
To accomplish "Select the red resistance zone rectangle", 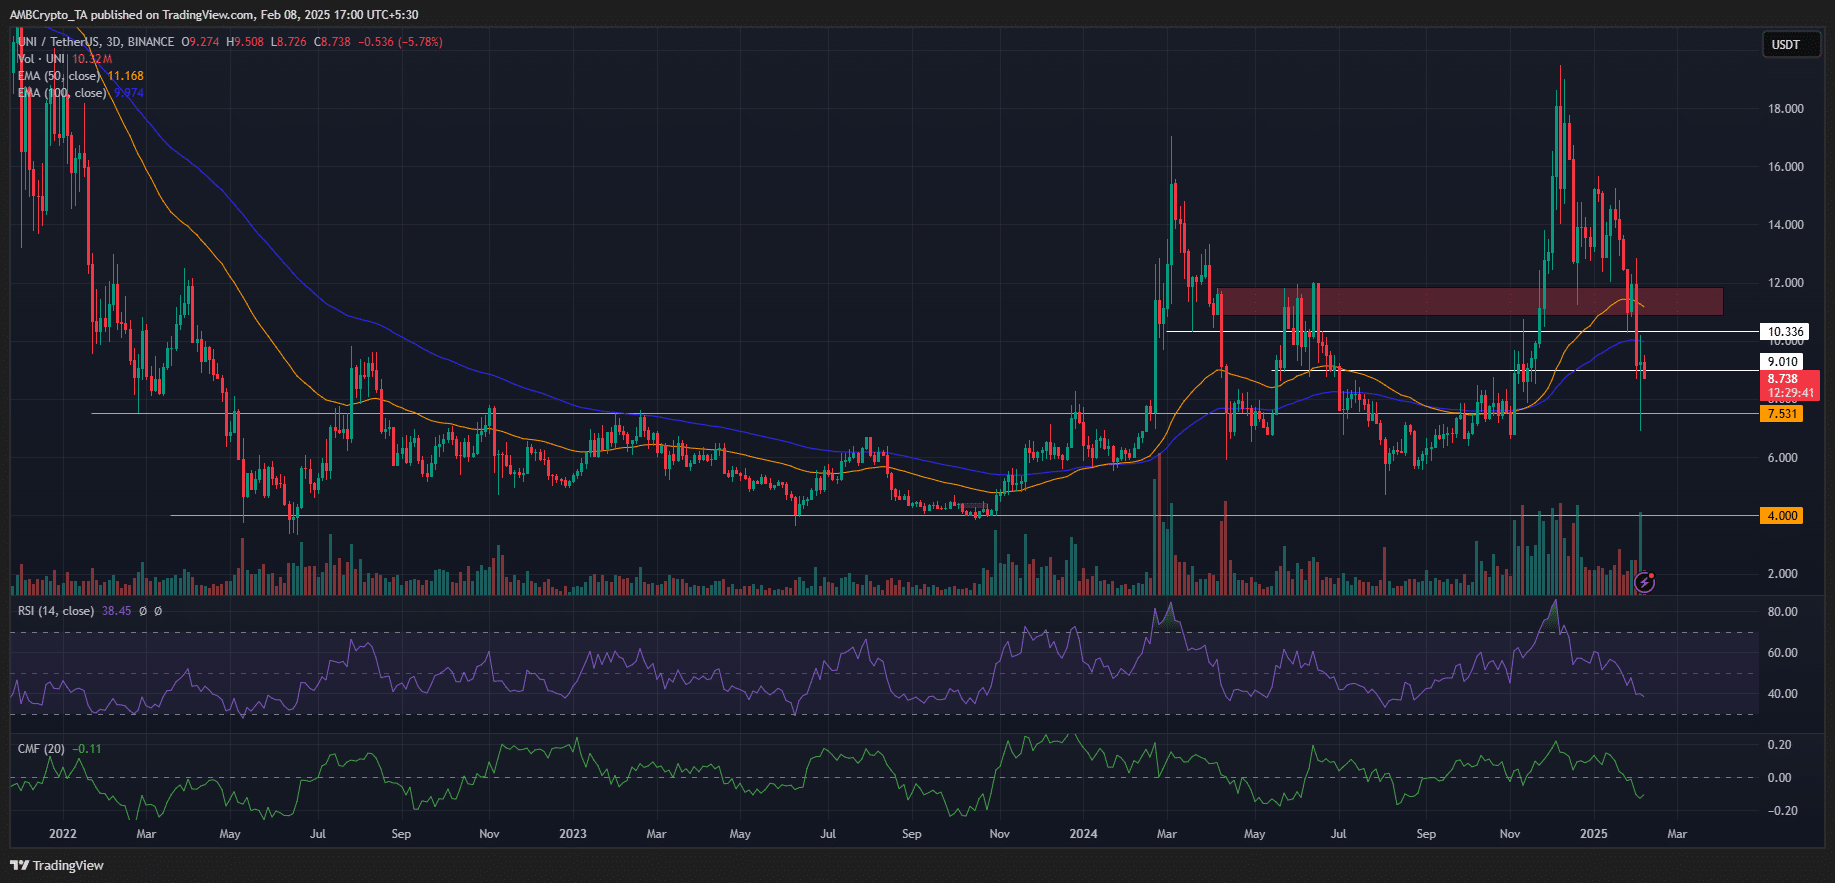I will (1469, 301).
